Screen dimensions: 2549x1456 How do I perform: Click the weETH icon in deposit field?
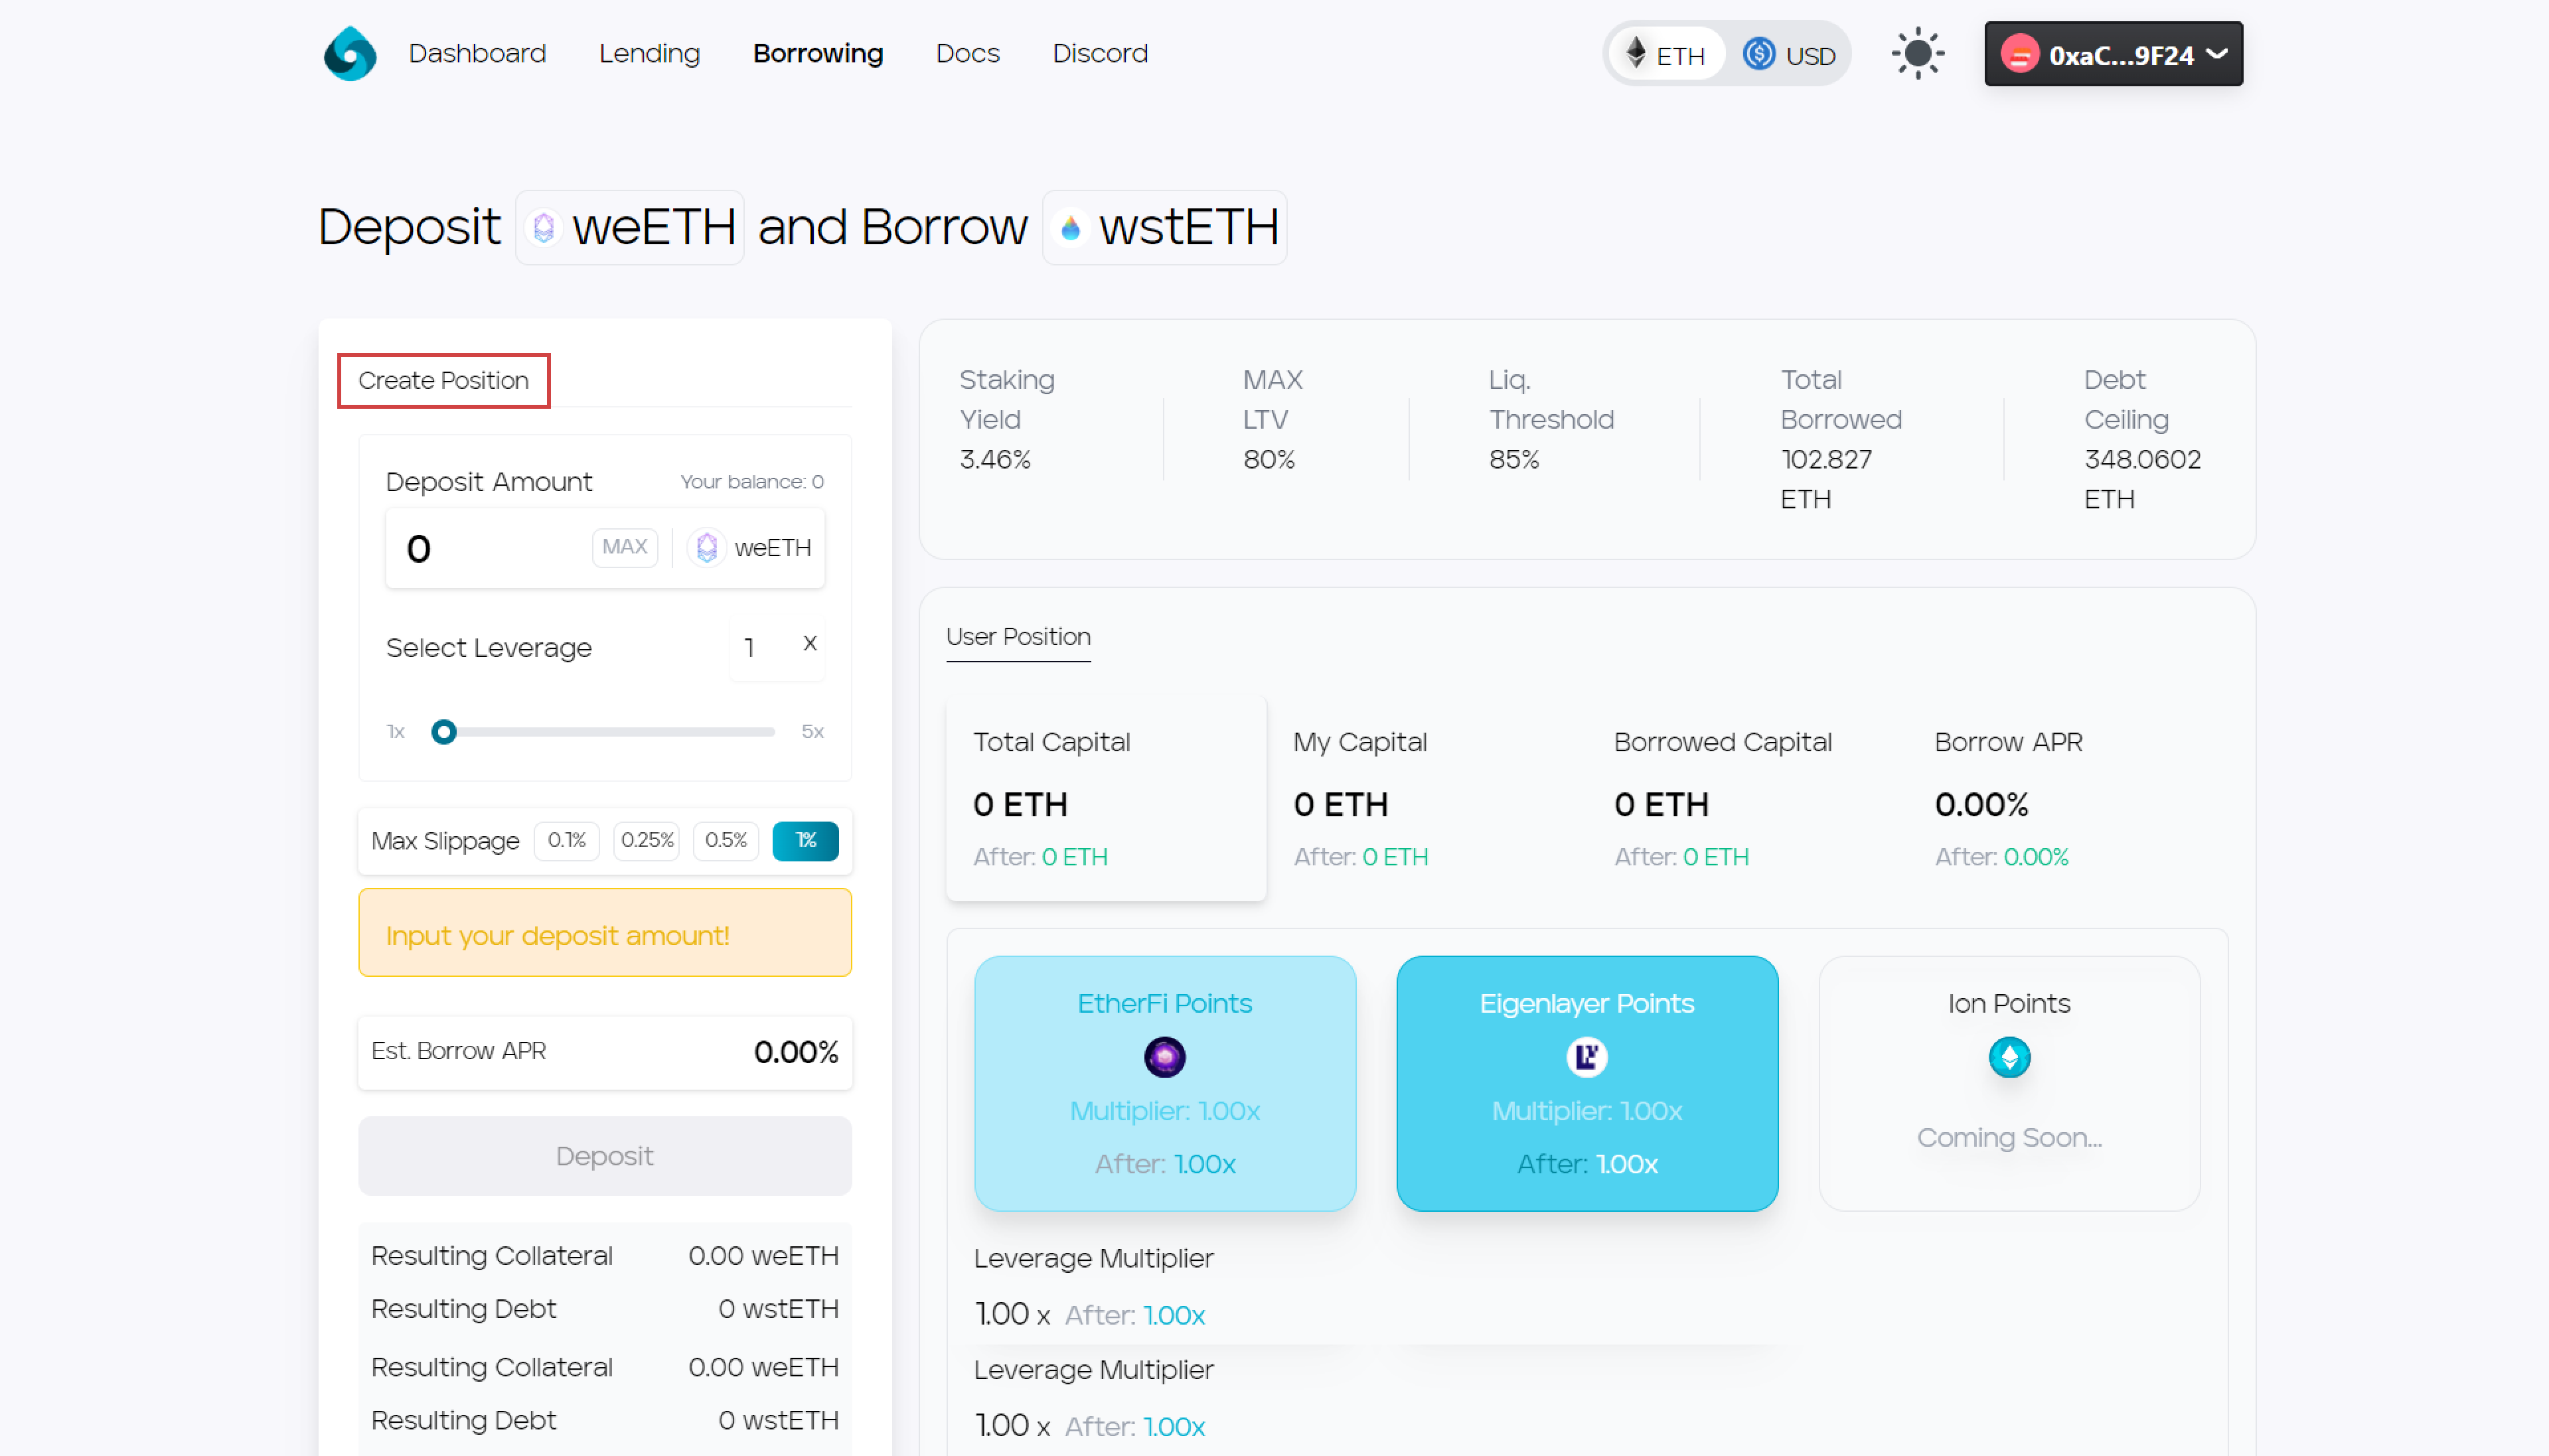pos(707,547)
